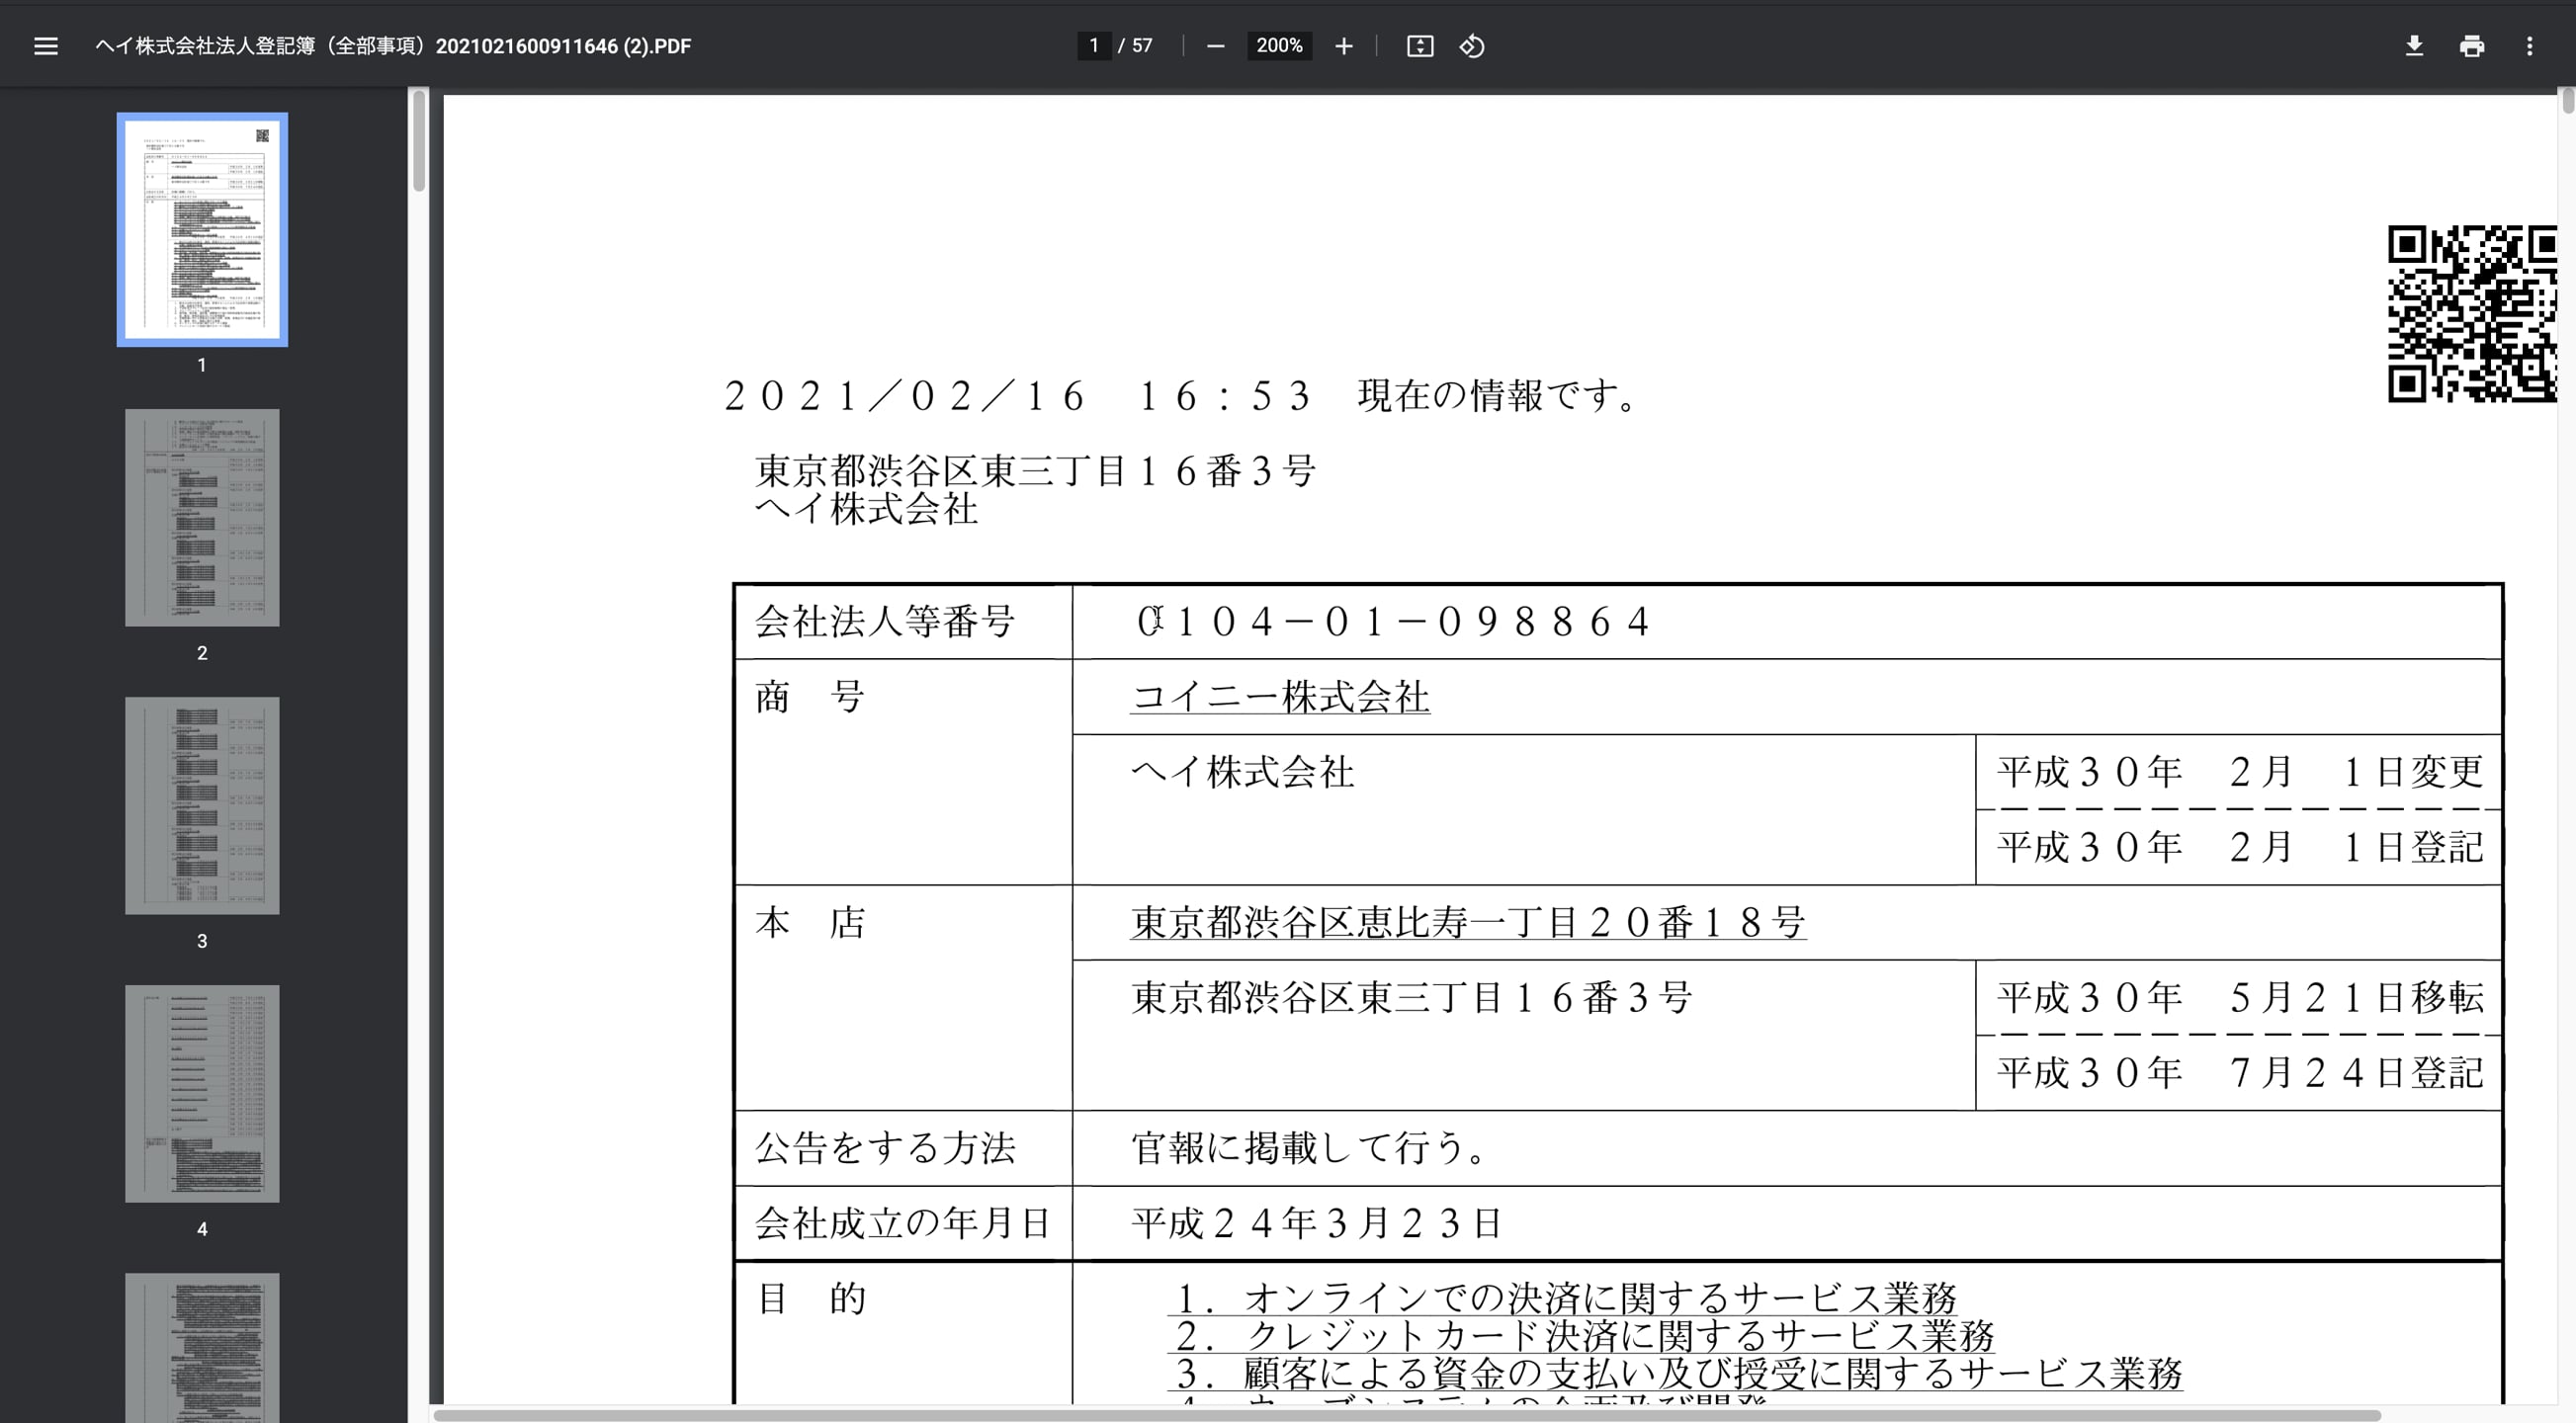Zoom in with the plus icon
Viewport: 2576px width, 1423px height.
(1344, 46)
